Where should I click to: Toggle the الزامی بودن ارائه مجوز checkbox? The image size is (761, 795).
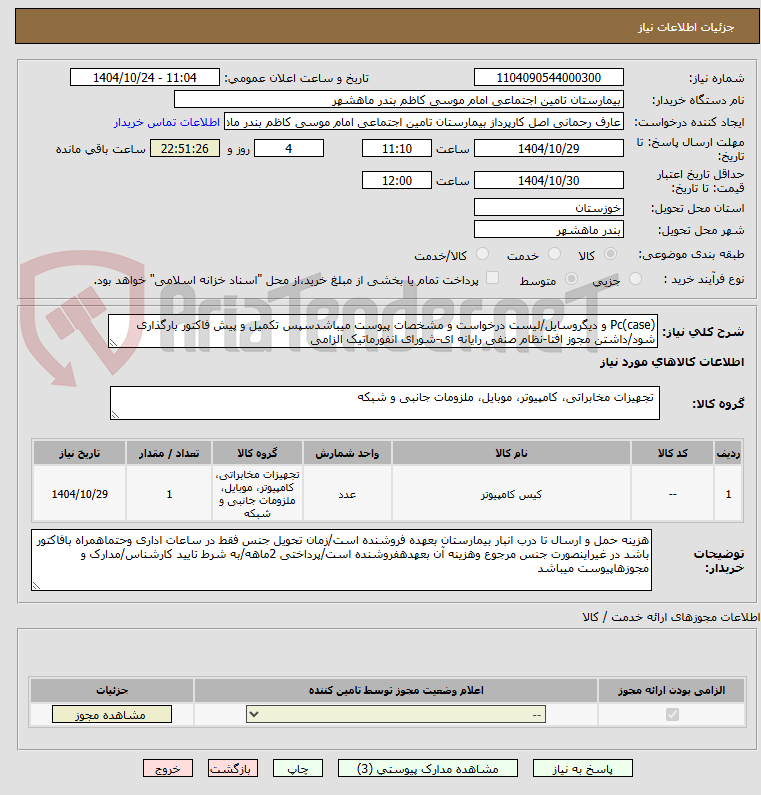[x=672, y=714]
